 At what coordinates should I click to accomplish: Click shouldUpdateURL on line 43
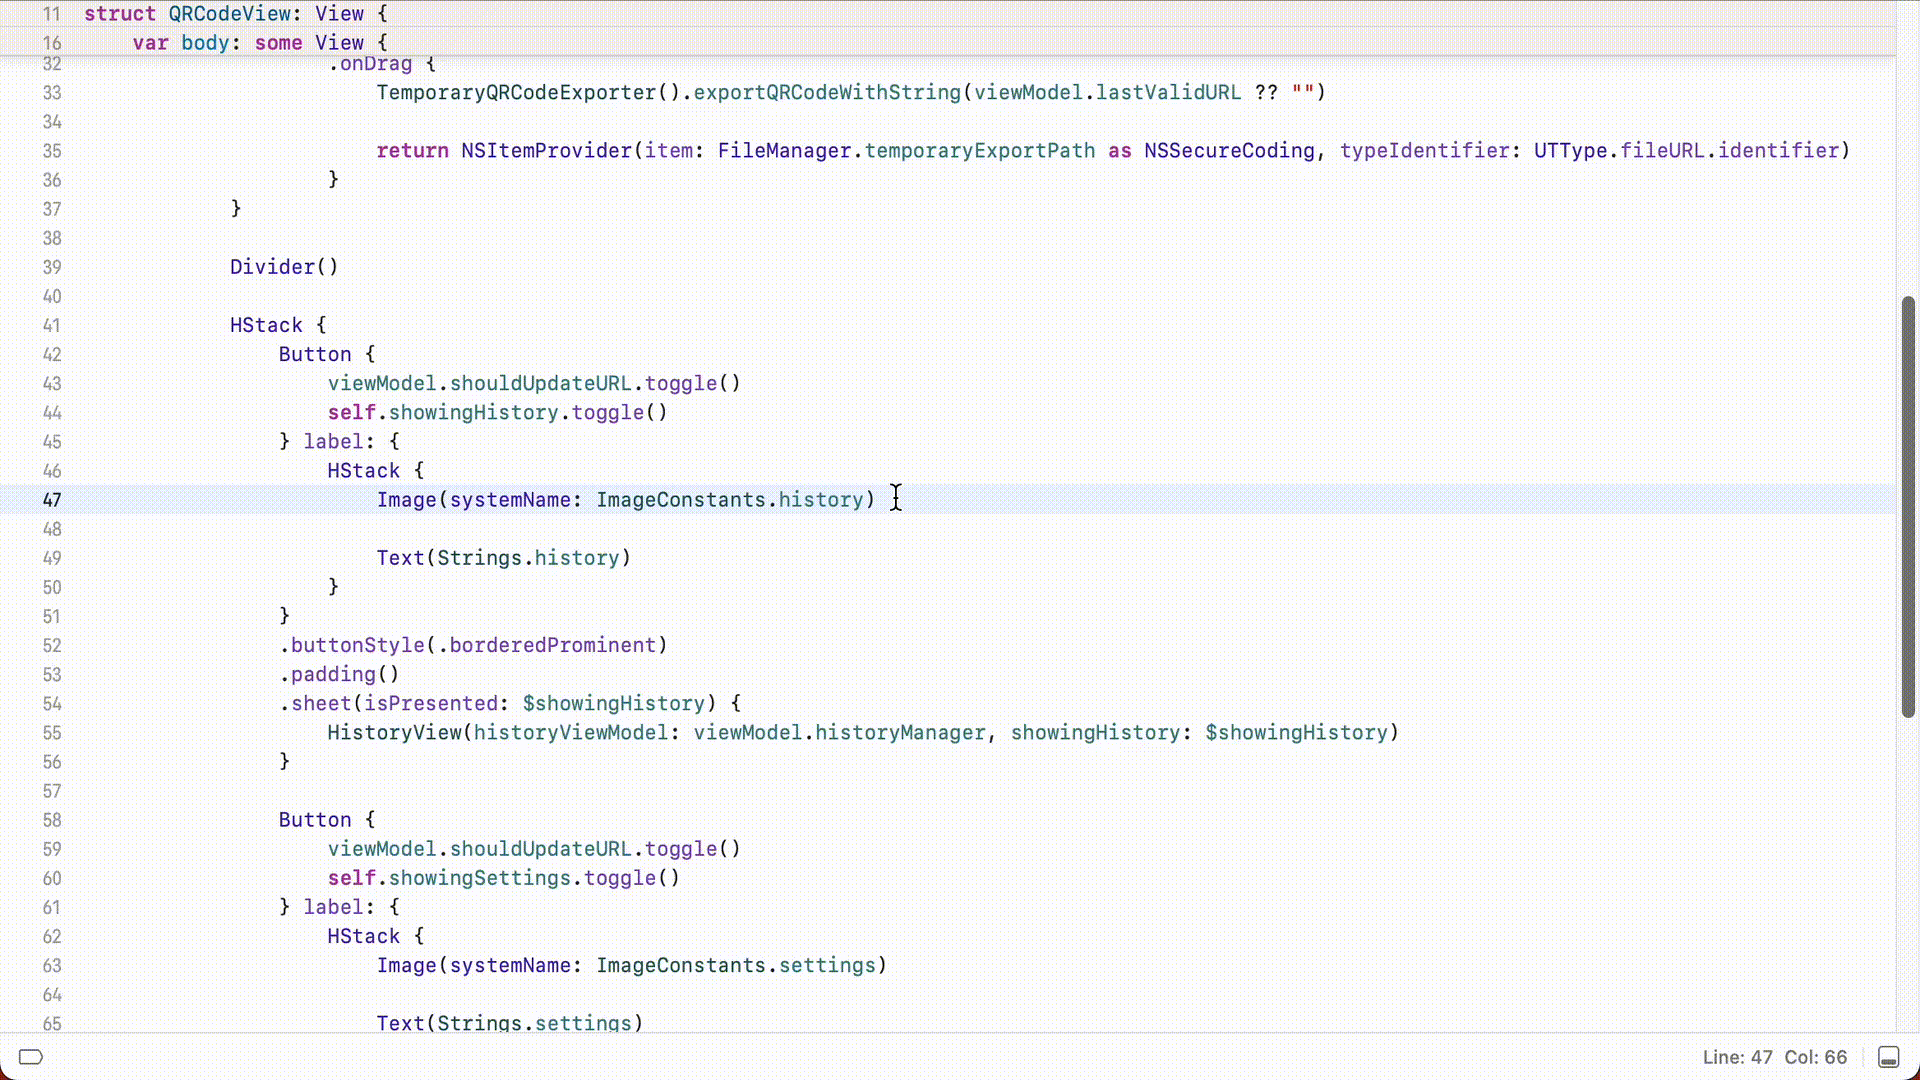541,383
